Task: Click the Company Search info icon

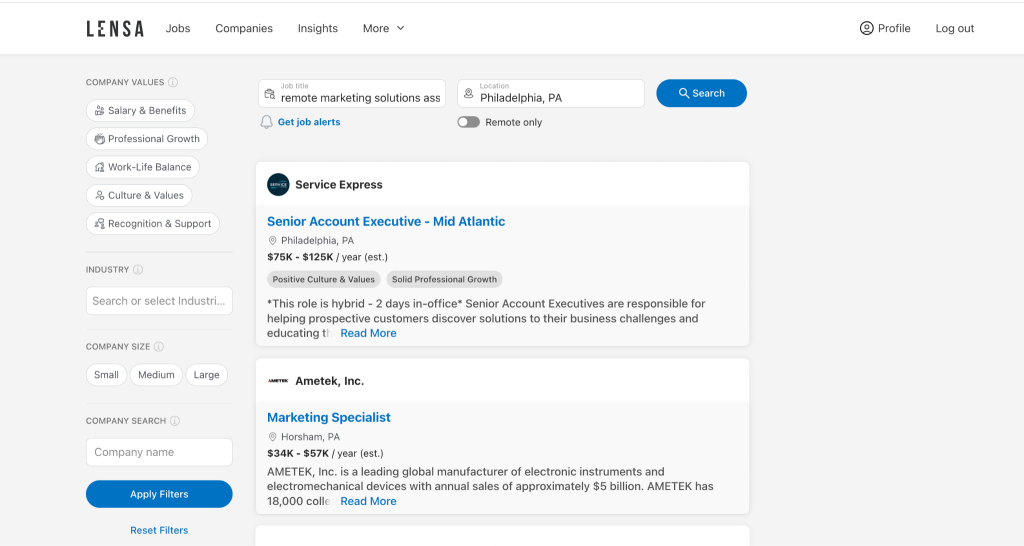Action: tap(175, 421)
